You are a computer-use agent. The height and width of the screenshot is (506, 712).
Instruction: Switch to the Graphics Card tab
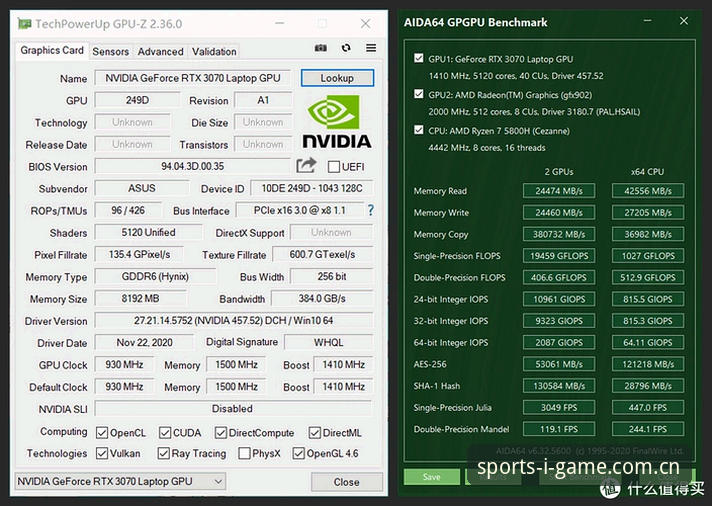(52, 50)
